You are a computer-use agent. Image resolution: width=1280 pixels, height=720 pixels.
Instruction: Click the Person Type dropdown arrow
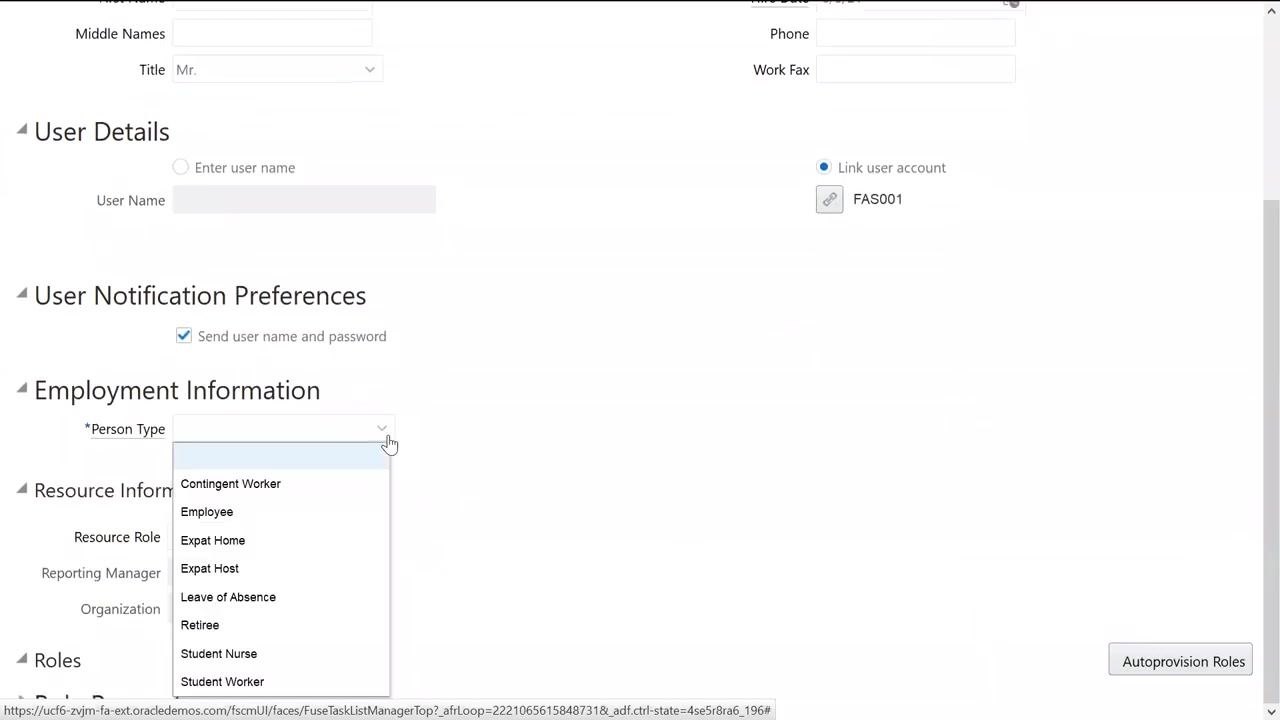point(381,429)
